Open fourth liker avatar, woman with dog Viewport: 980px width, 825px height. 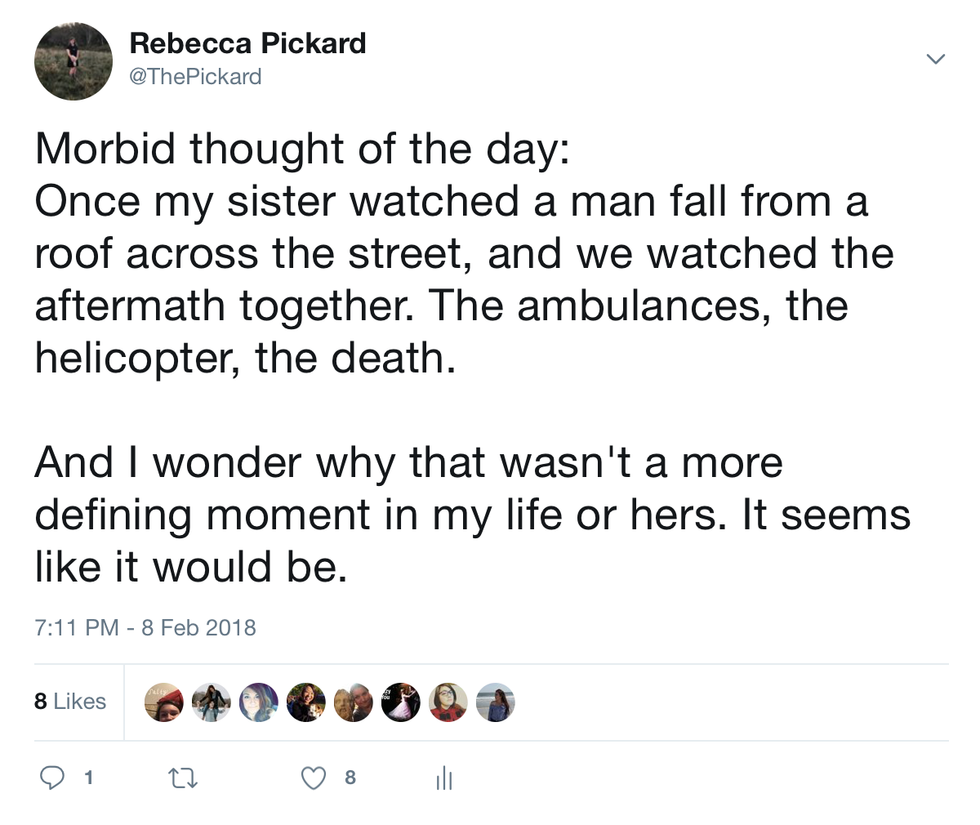tap(305, 702)
